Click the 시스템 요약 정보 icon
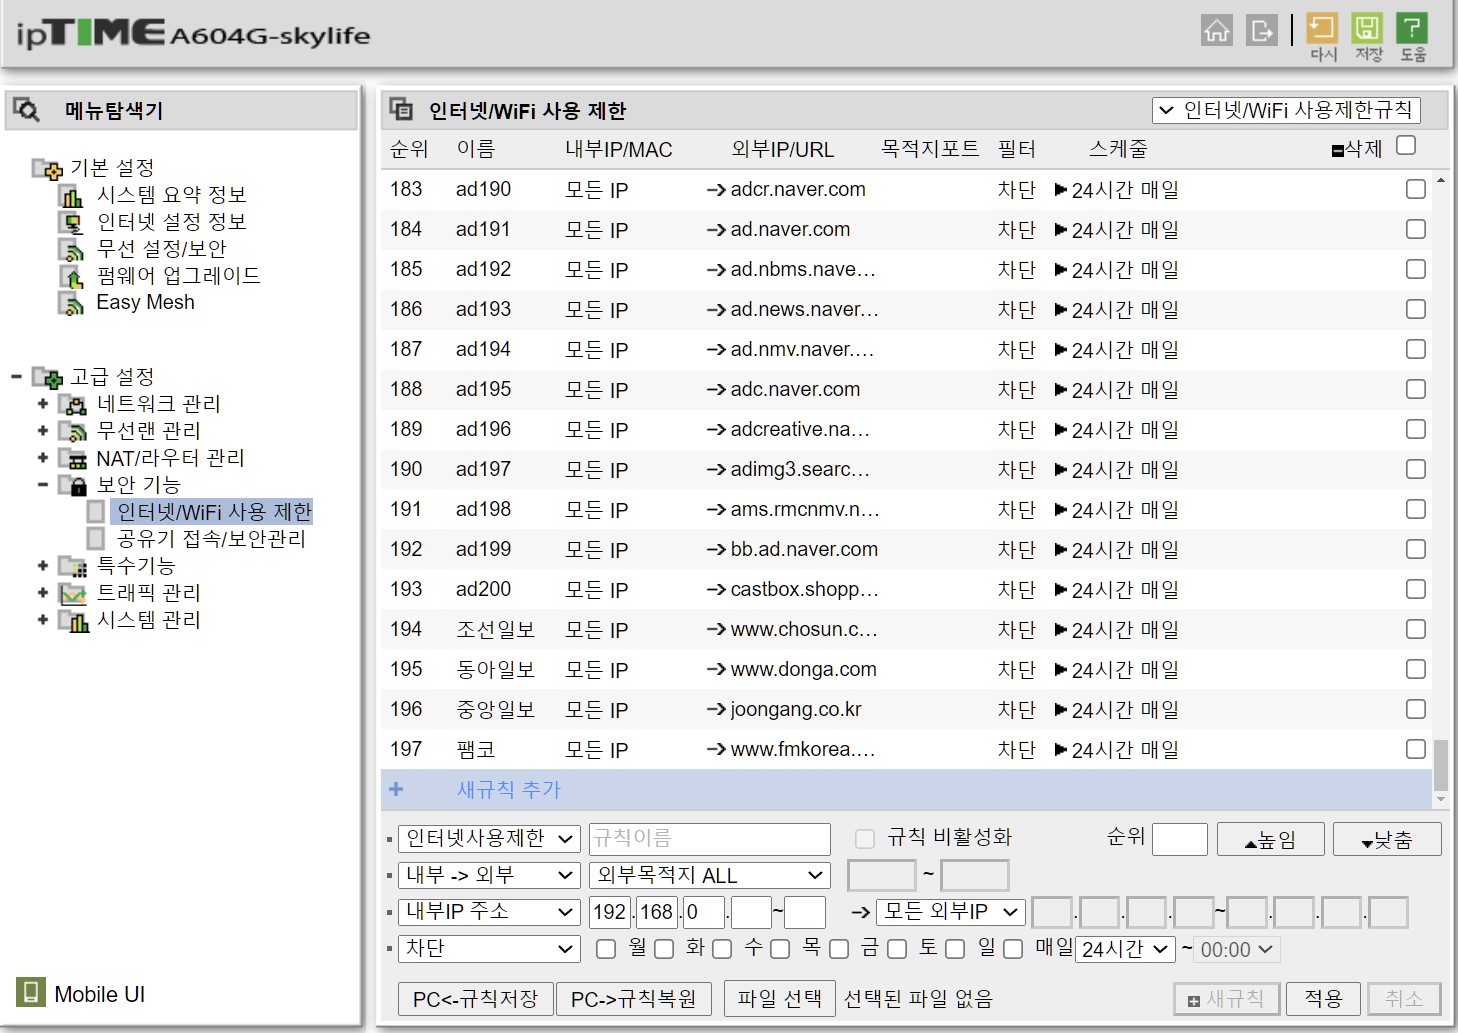 (x=72, y=195)
